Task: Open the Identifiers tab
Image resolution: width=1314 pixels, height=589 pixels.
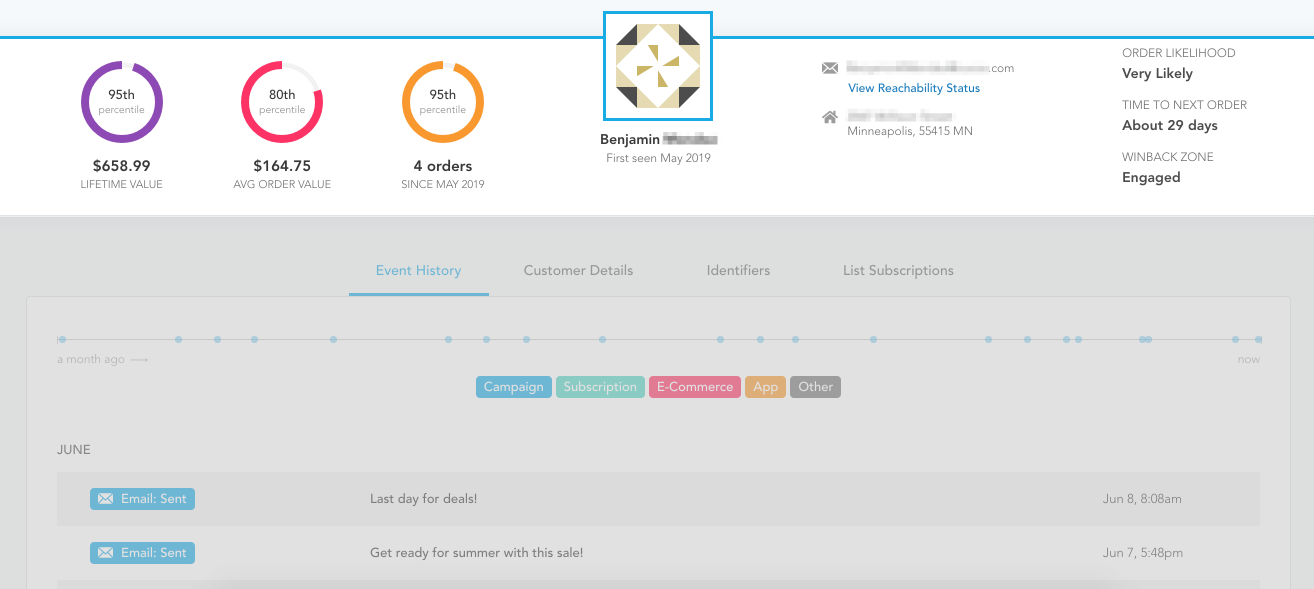Action: coord(738,270)
